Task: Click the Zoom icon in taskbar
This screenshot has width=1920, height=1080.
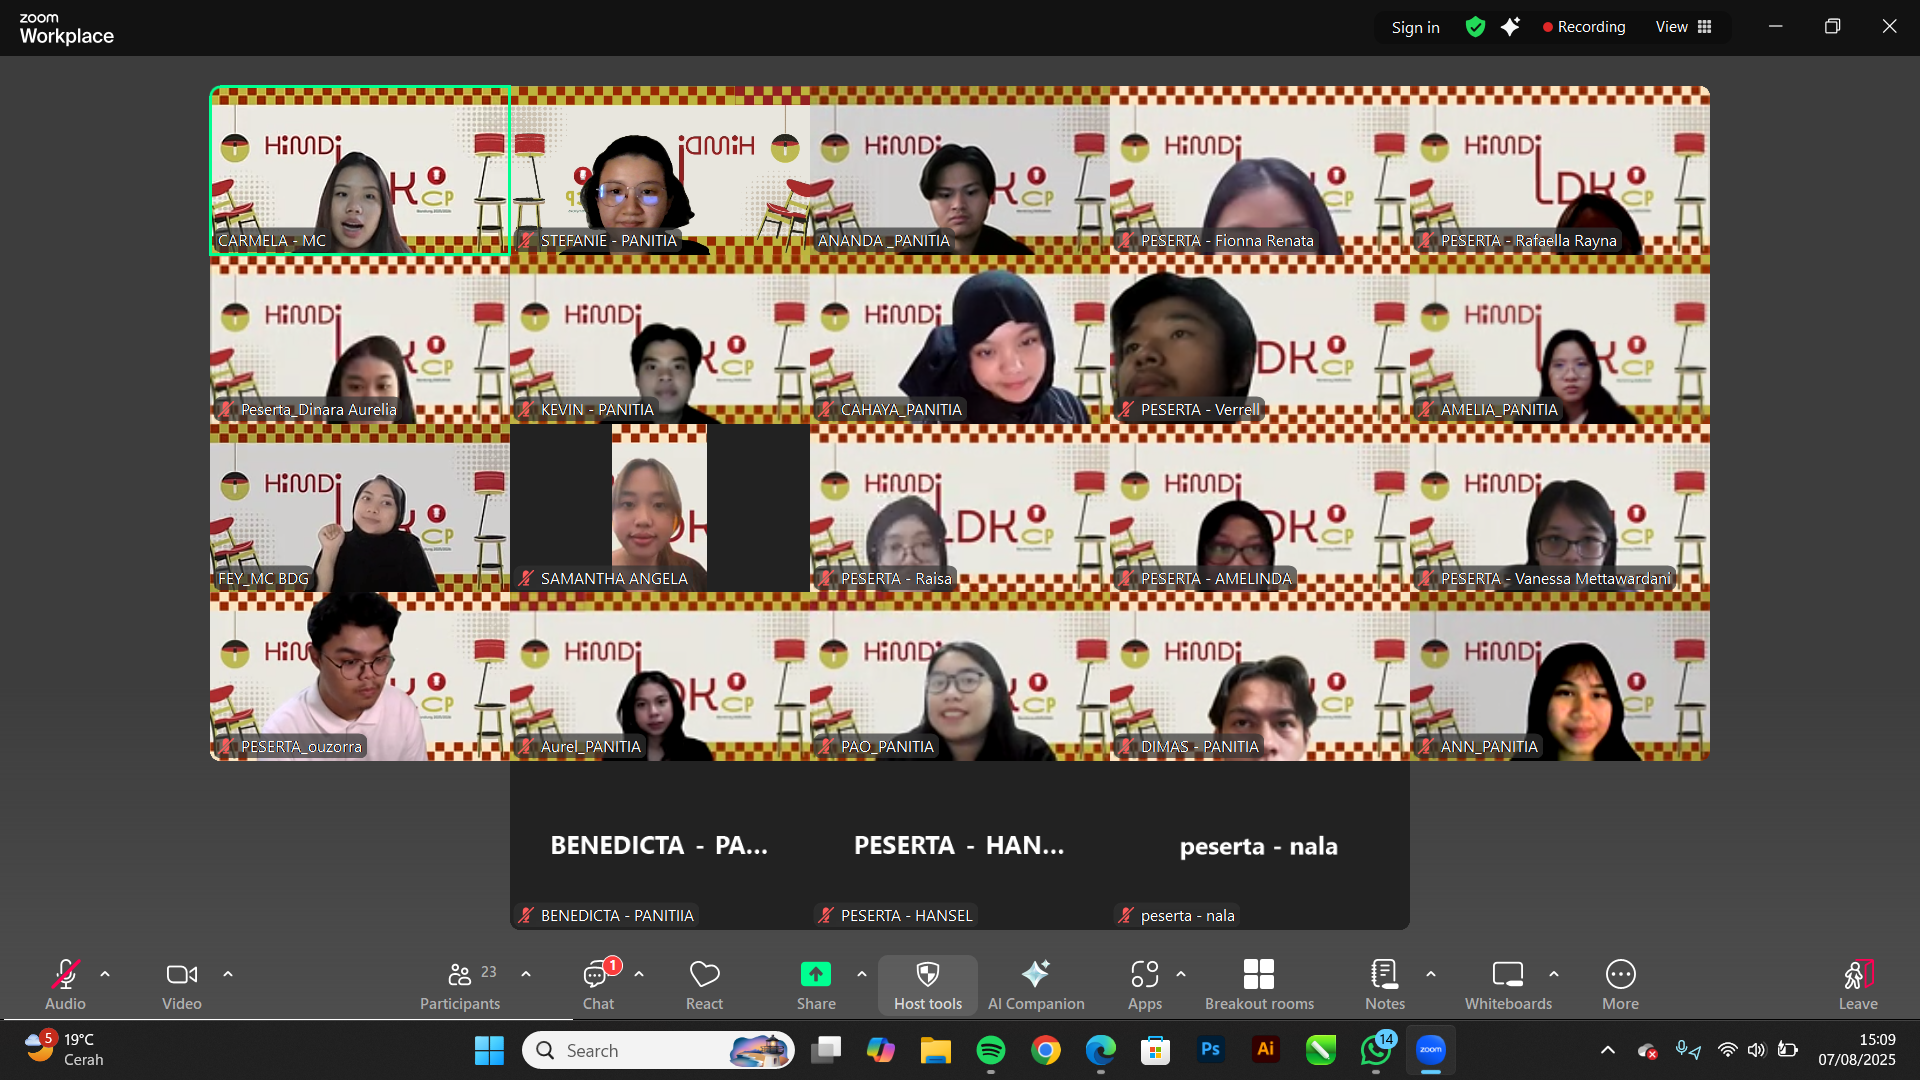Action: point(1431,1050)
